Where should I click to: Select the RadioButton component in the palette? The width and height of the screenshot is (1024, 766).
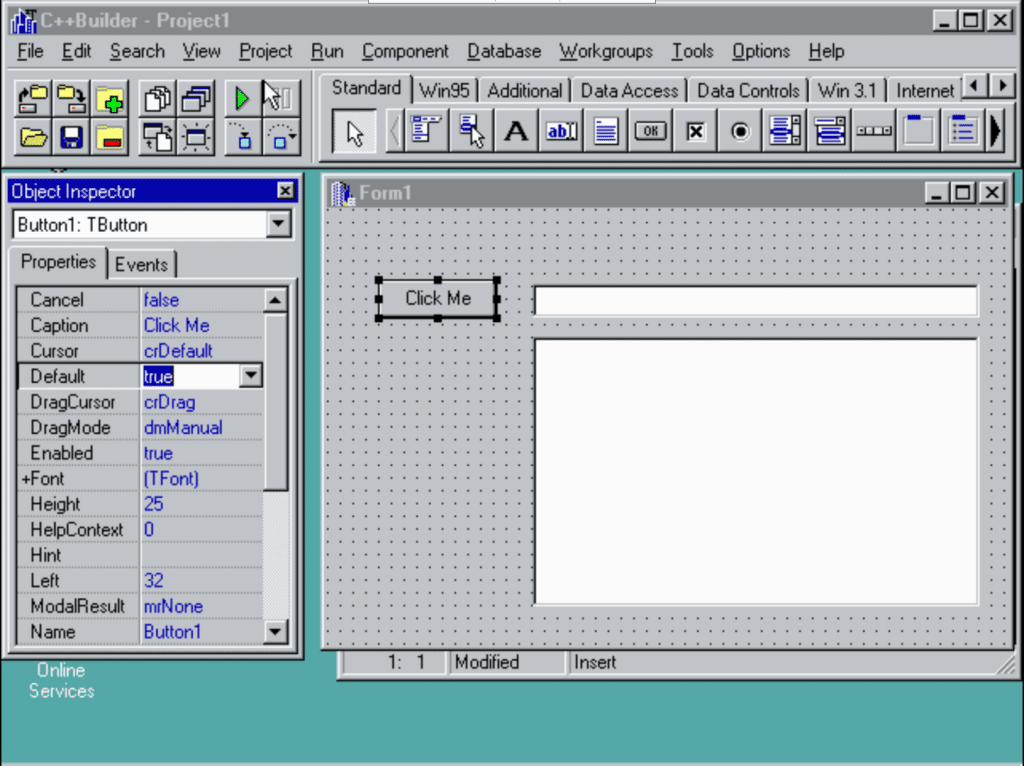(740, 131)
